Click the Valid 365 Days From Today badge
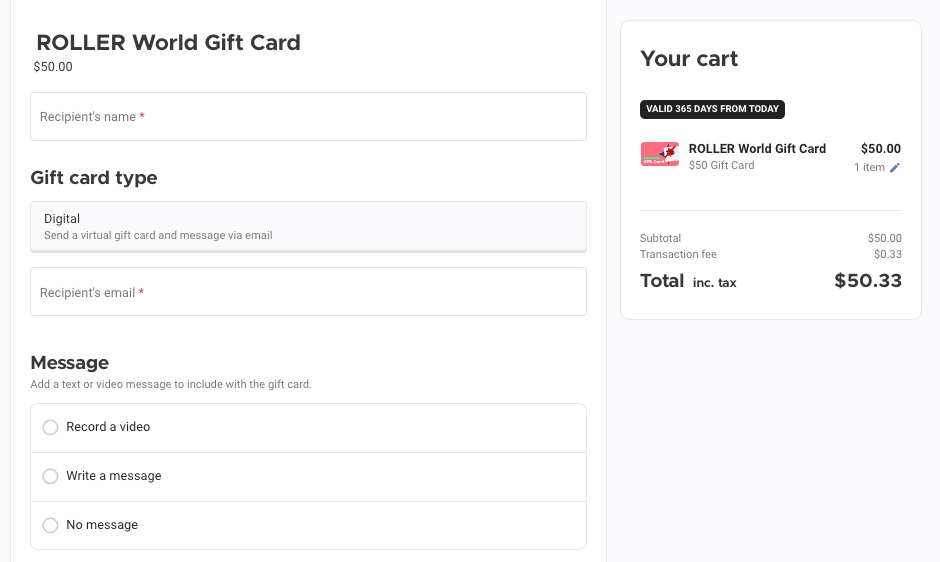940x562 pixels. [712, 109]
